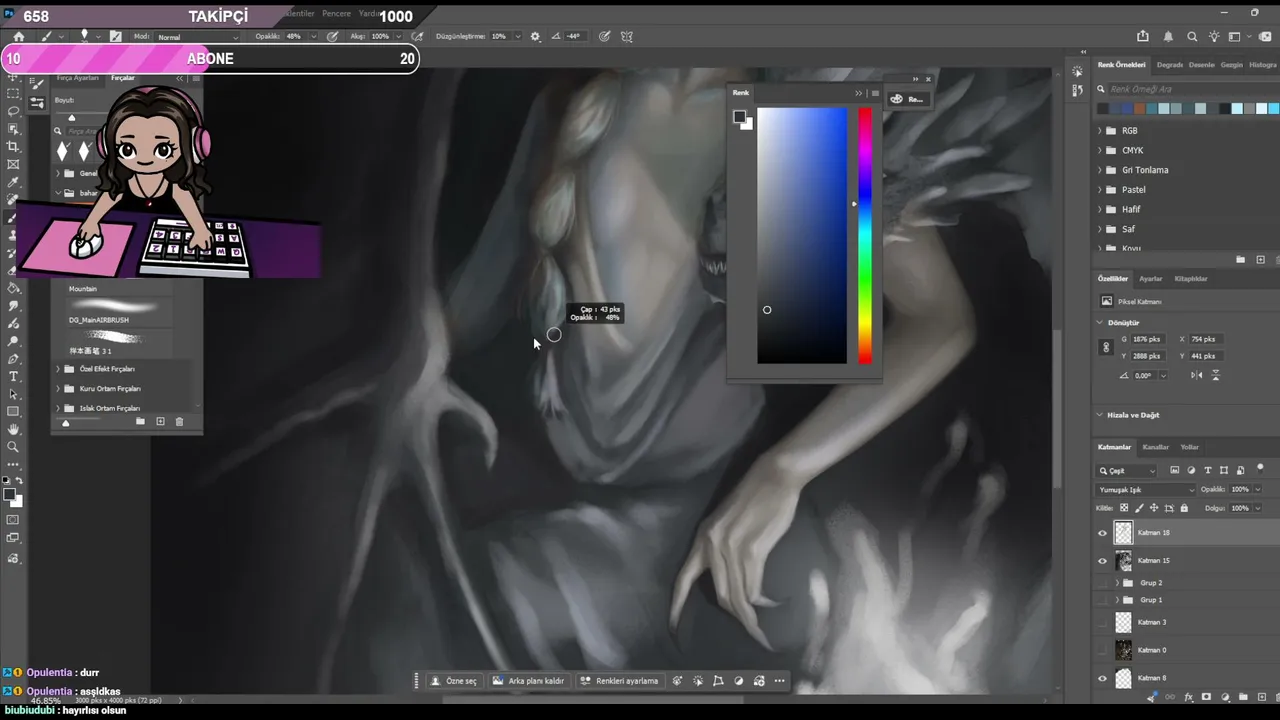Hide Katman 18 layer visibility eye
This screenshot has height=720, width=1280.
[1103, 533]
